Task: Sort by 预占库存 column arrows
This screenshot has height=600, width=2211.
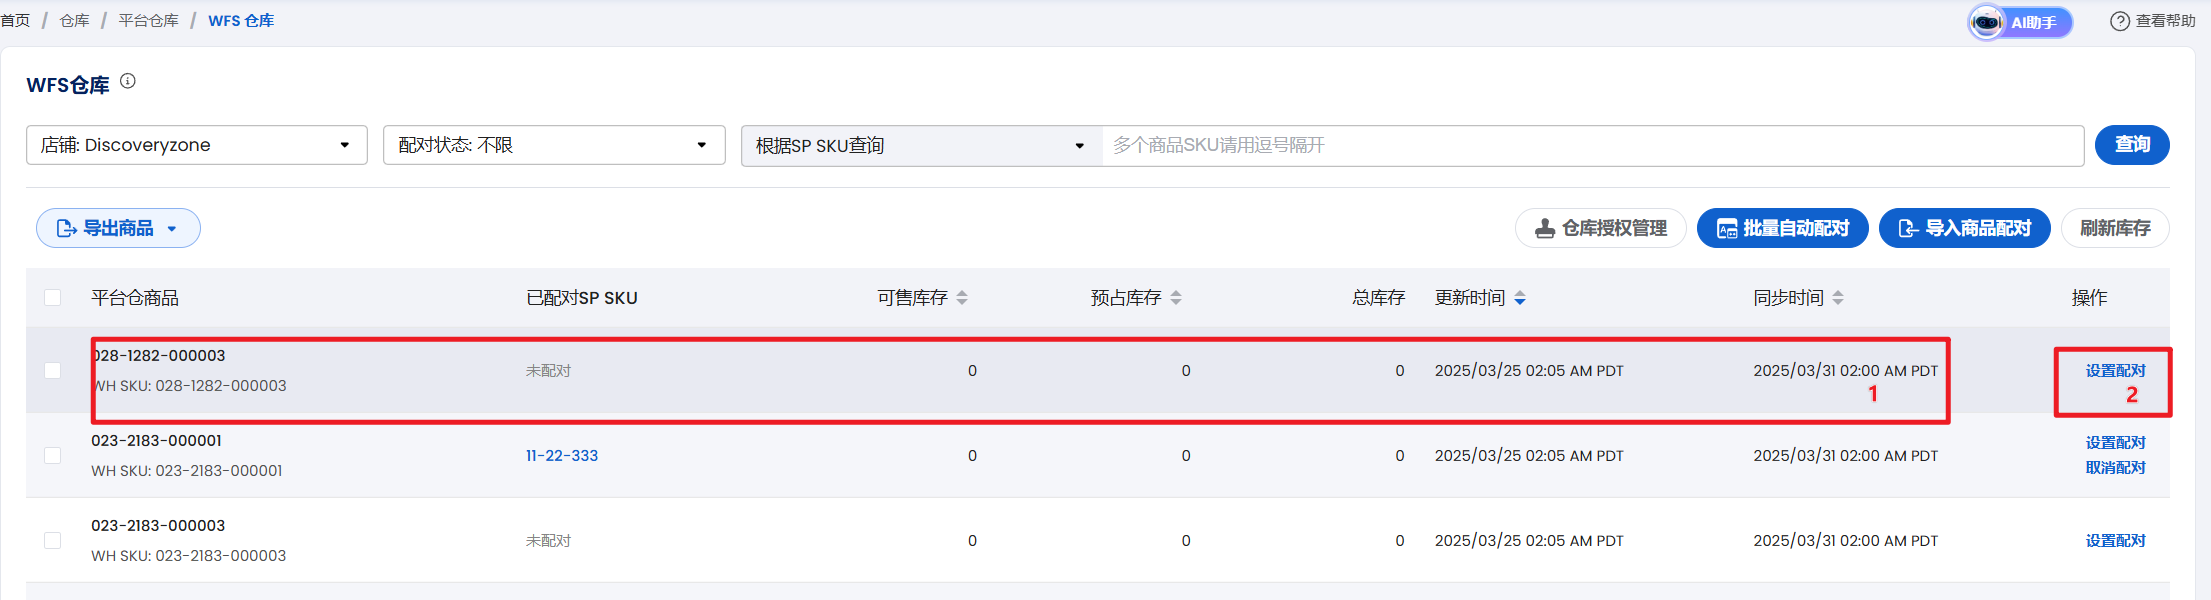Action: (x=1176, y=297)
